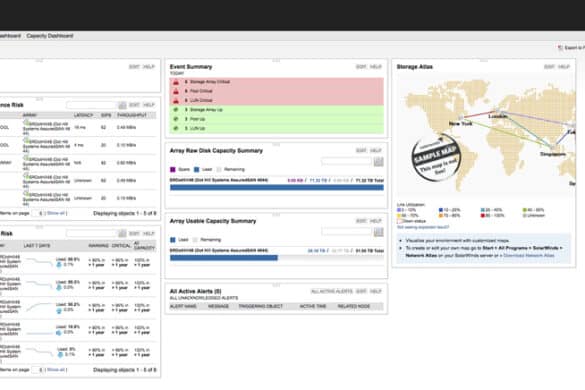Image resolution: width=585 pixels, height=390 pixels.
Task: Click HELP in the Storage Atlas panel
Action: click(564, 67)
